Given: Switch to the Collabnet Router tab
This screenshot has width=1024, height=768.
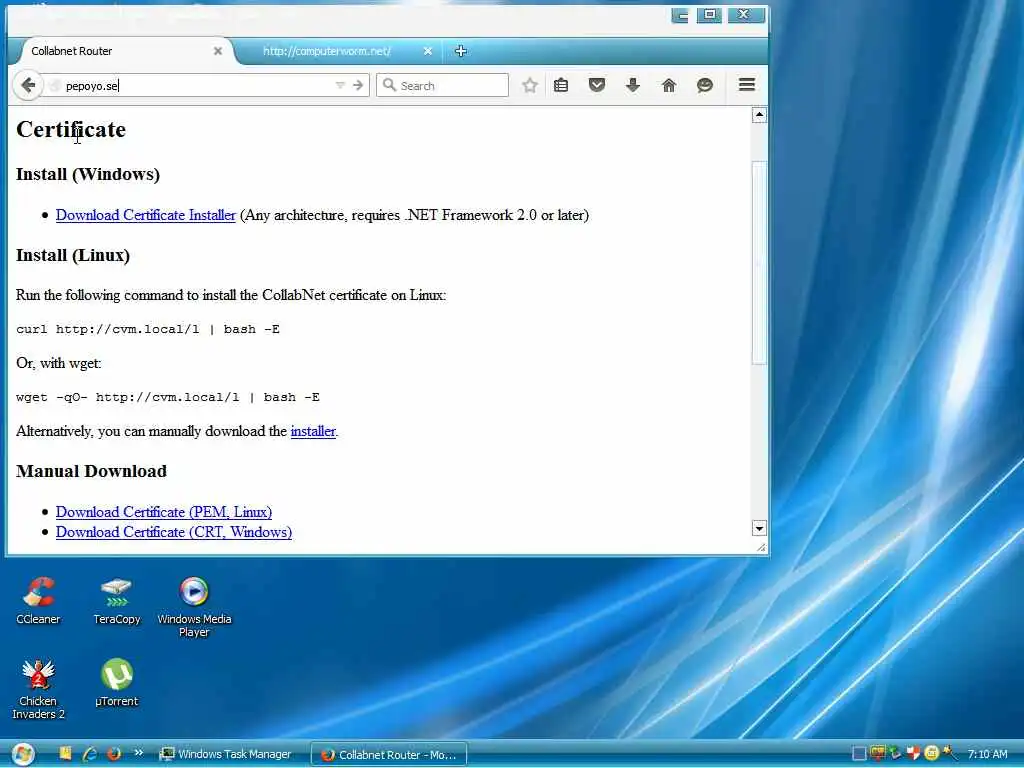Looking at the screenshot, I should [x=124, y=51].
